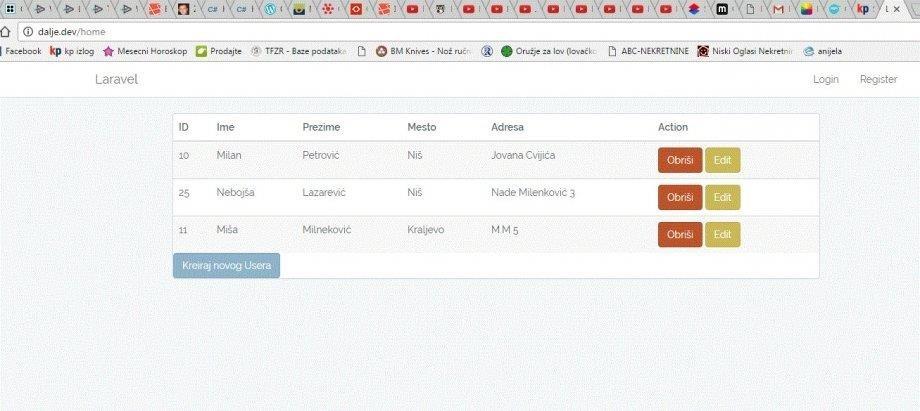Select the 'Kraljevo' cell
The image size is (920, 411).
point(425,230)
